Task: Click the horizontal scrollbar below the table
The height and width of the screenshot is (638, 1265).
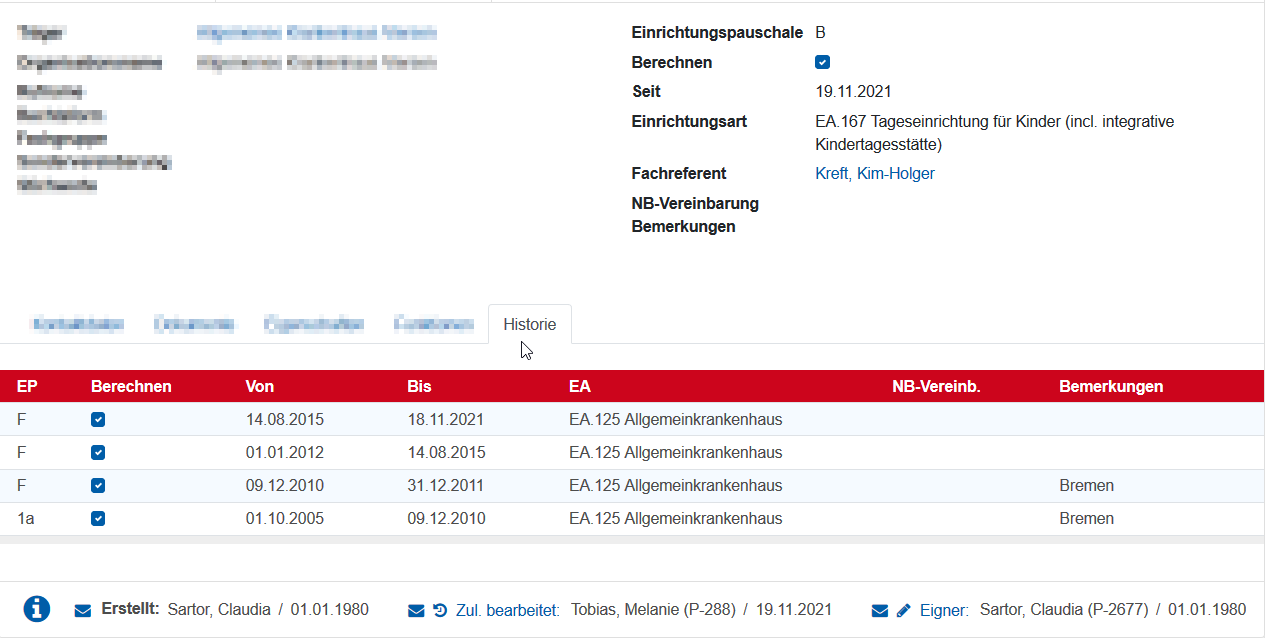Action: pos(632,540)
